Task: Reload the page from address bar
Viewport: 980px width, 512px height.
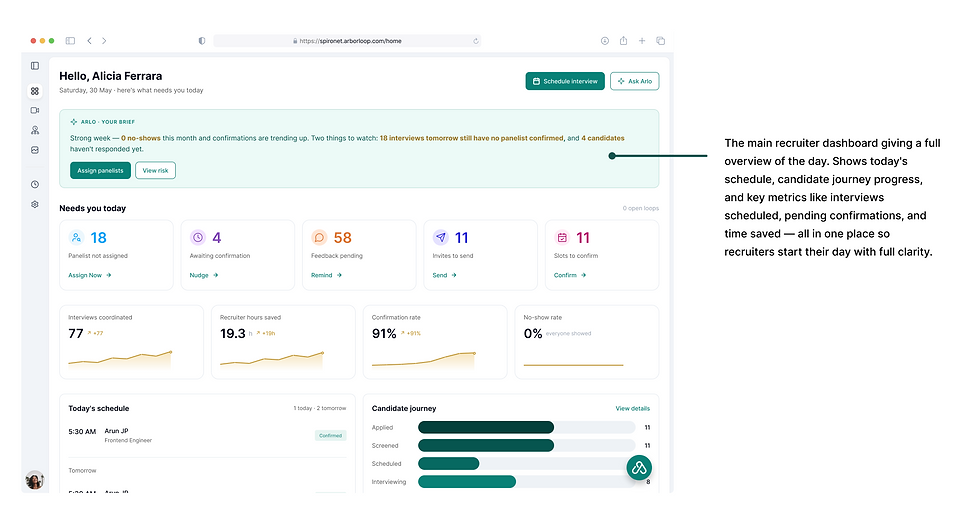Action: pos(476,41)
